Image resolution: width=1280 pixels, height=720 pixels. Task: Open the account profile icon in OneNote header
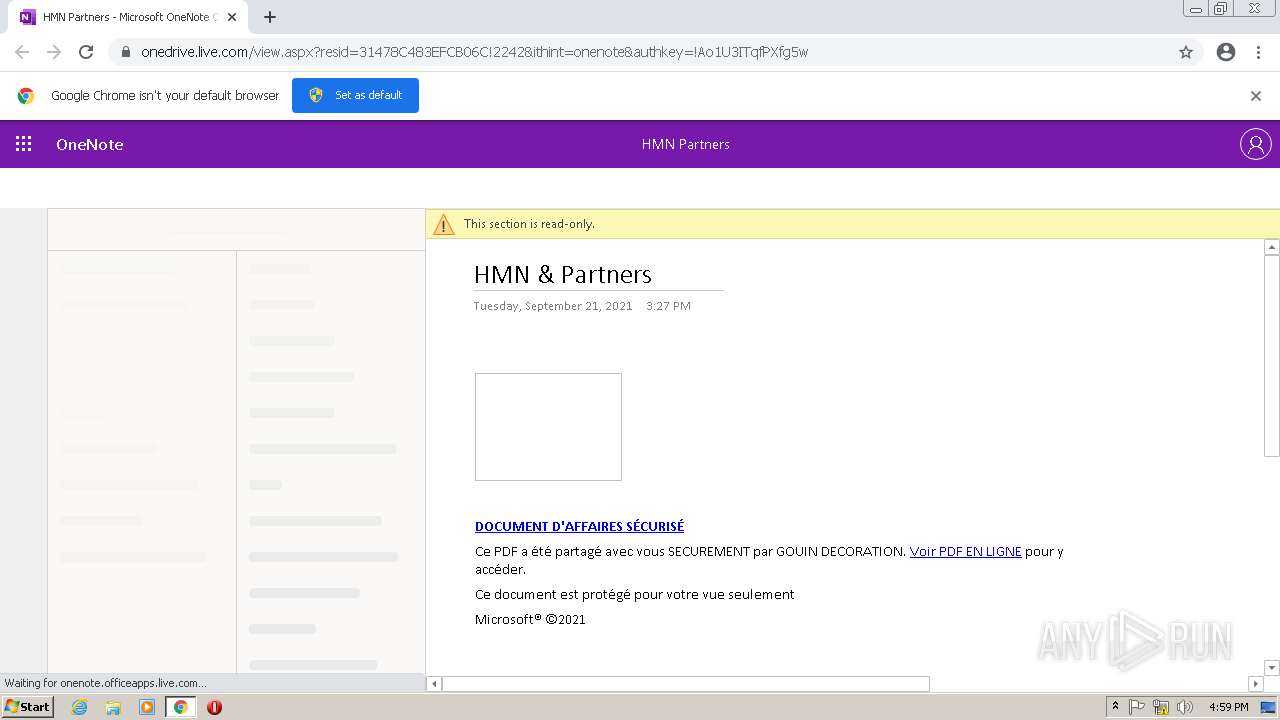pos(1255,144)
